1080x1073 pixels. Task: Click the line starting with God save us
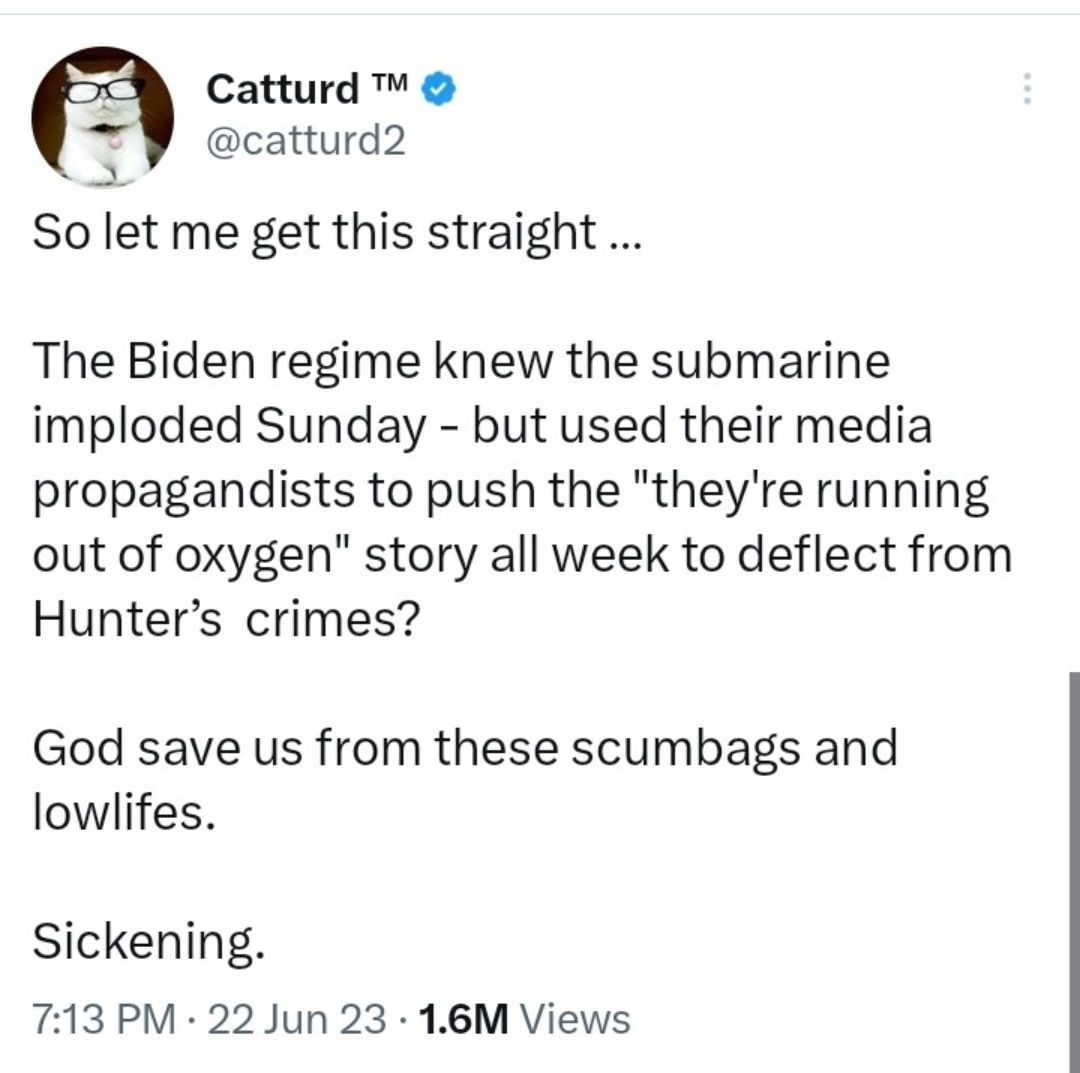[465, 744]
